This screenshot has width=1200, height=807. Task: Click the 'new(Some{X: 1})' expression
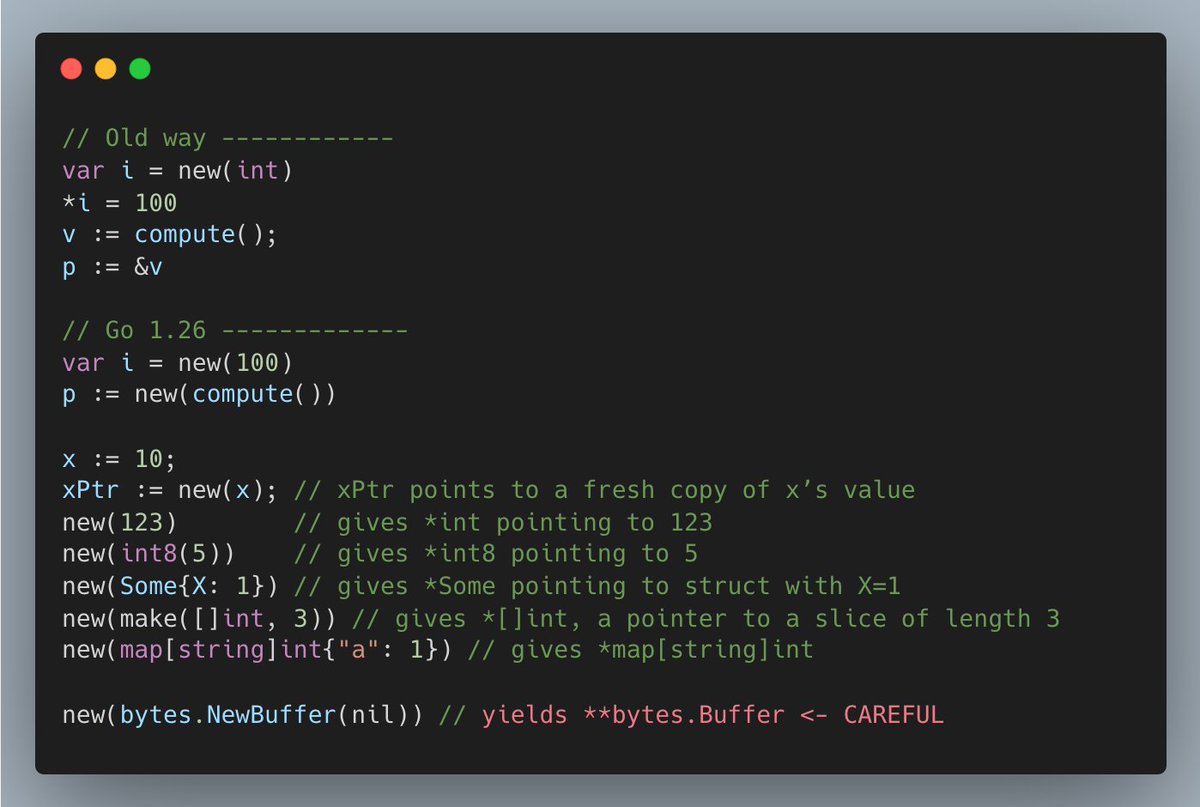[170, 586]
